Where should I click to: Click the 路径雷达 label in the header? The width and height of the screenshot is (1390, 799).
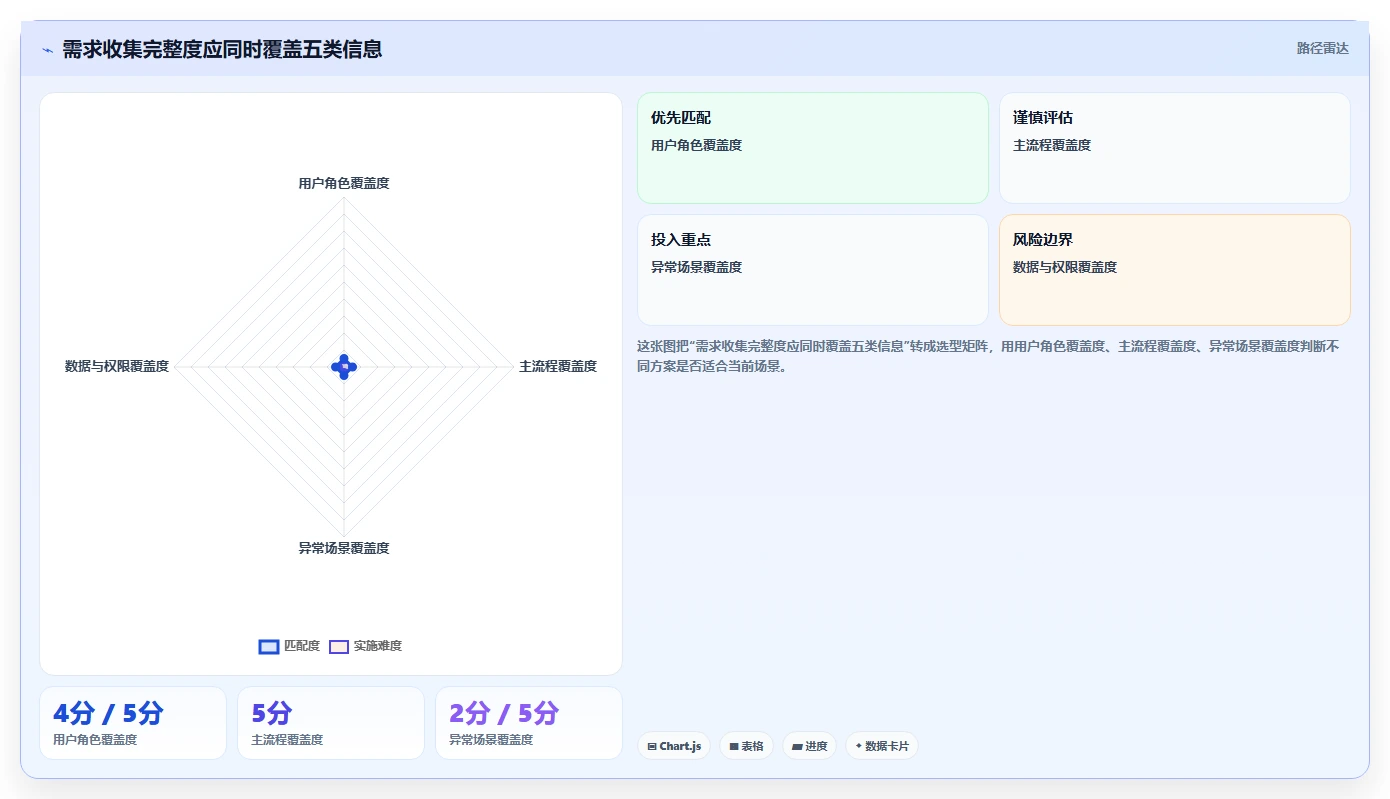click(1322, 48)
